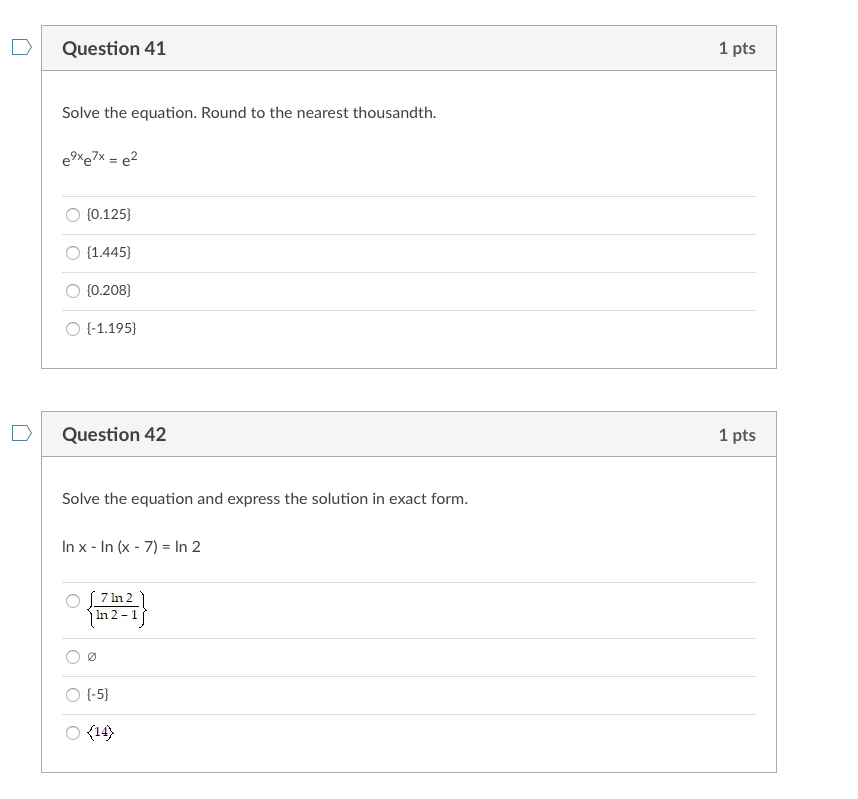Choose answer {0.208}
Image resolution: width=858 pixels, height=799 pixels.
tap(72, 290)
